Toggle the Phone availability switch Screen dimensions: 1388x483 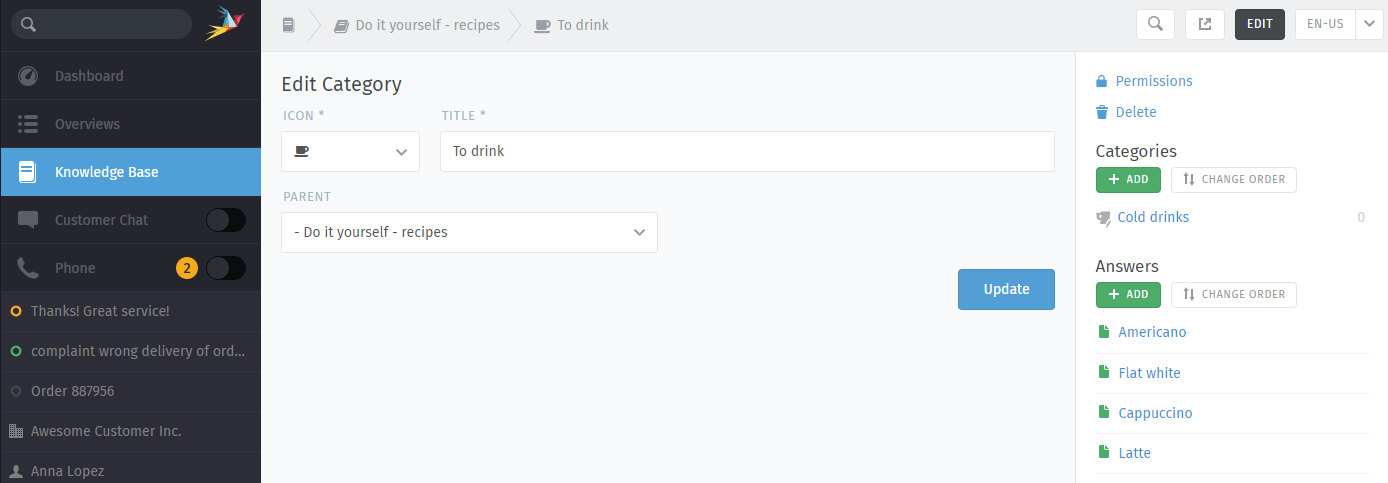(x=225, y=268)
